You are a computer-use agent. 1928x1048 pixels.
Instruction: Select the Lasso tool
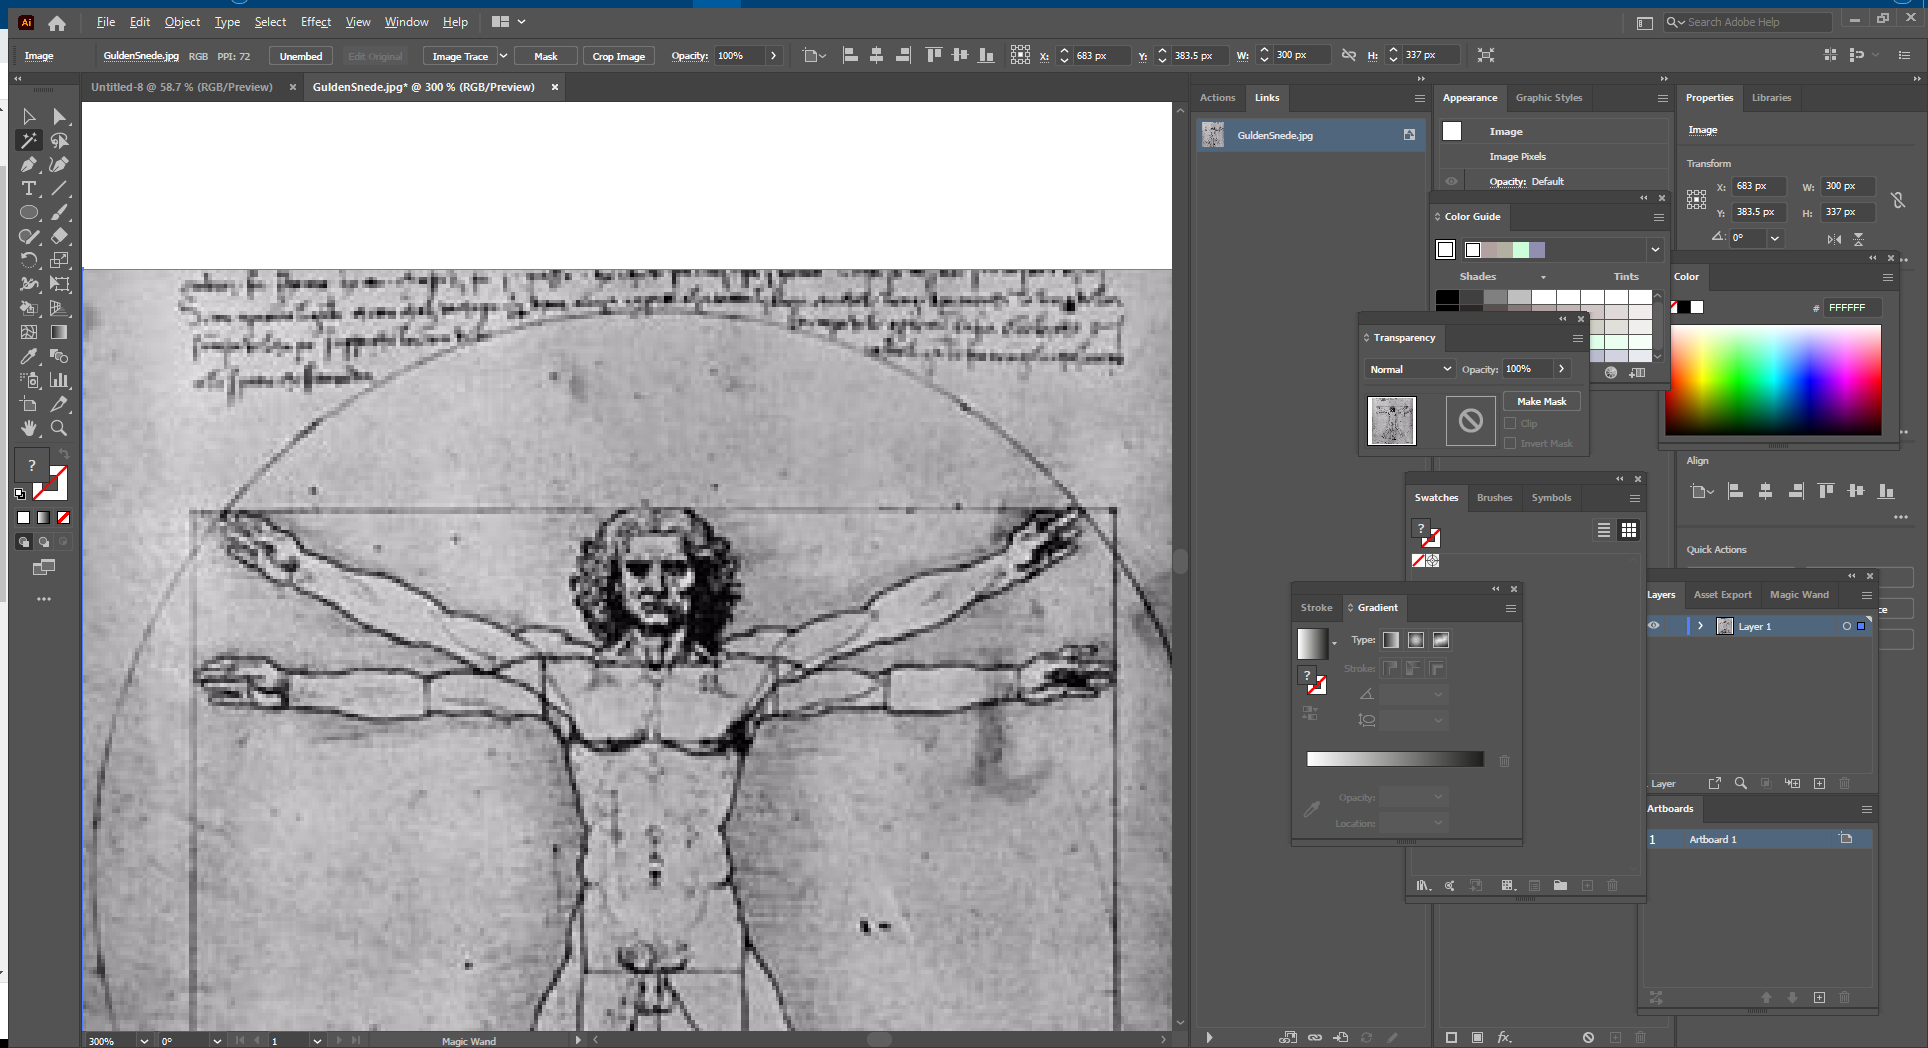(60, 141)
